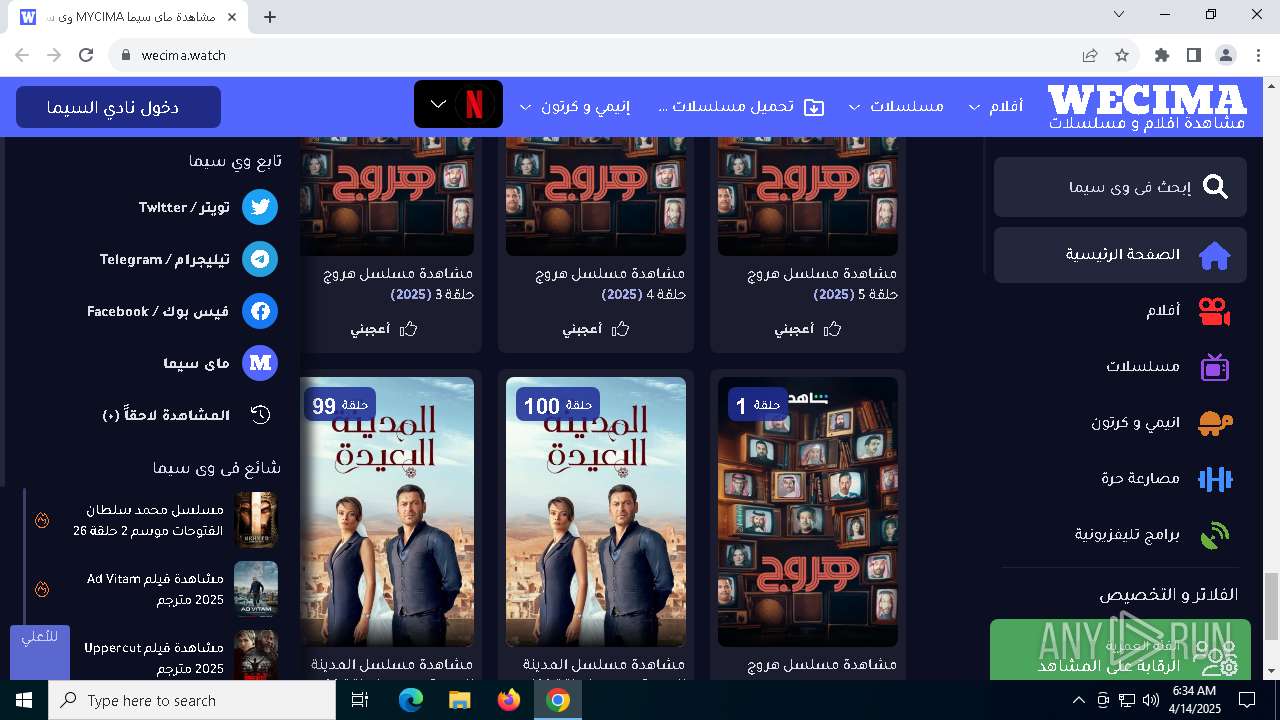Click the movies camera icon
This screenshot has height=720, width=1280.
[x=1215, y=311]
